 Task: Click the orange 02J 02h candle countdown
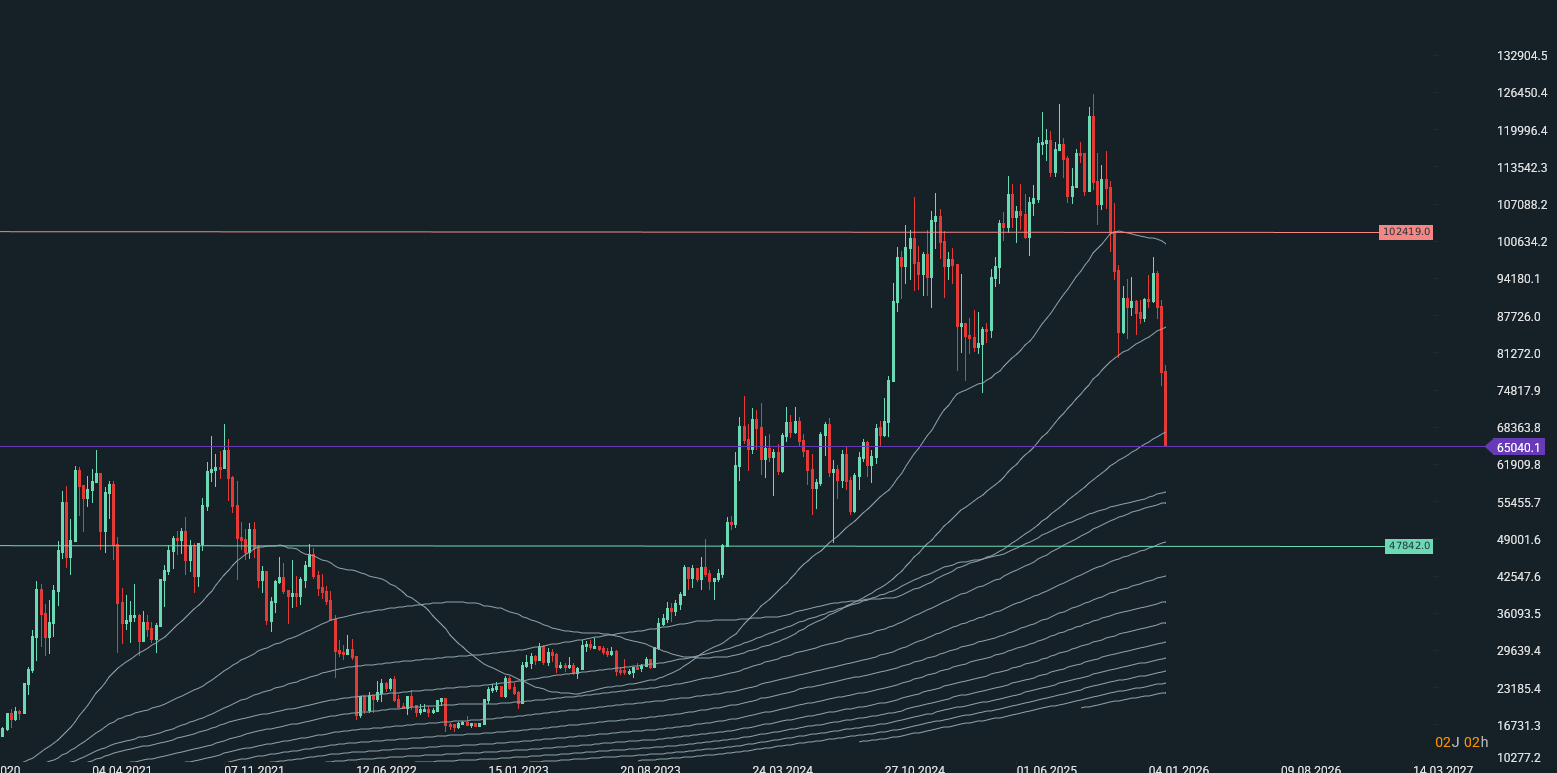pos(1462,742)
